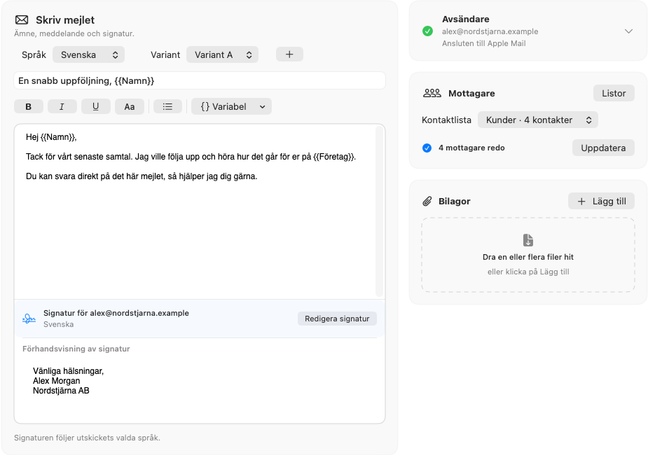This screenshot has height=455, width=648.
Task: Click Uppdatera button
Action: 603,148
